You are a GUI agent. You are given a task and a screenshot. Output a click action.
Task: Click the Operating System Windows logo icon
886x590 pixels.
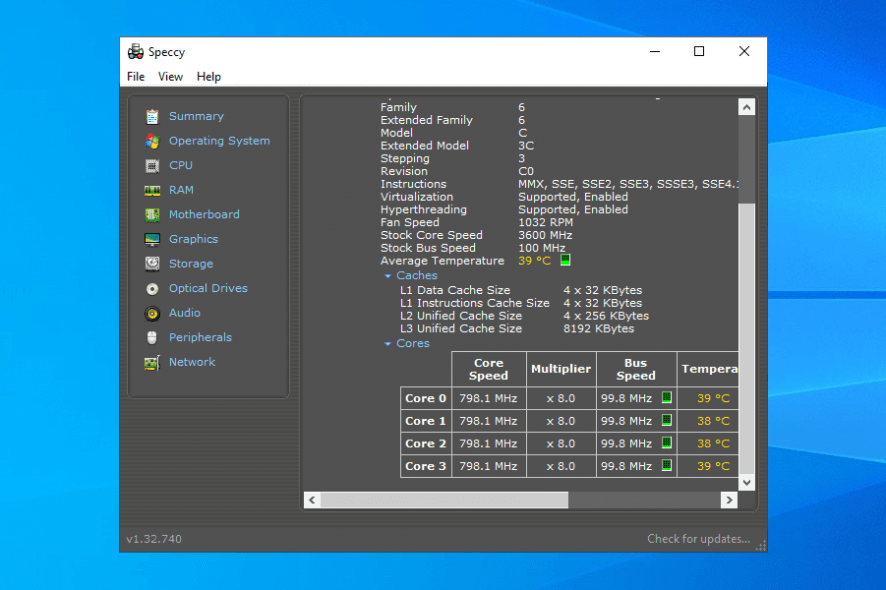(152, 141)
